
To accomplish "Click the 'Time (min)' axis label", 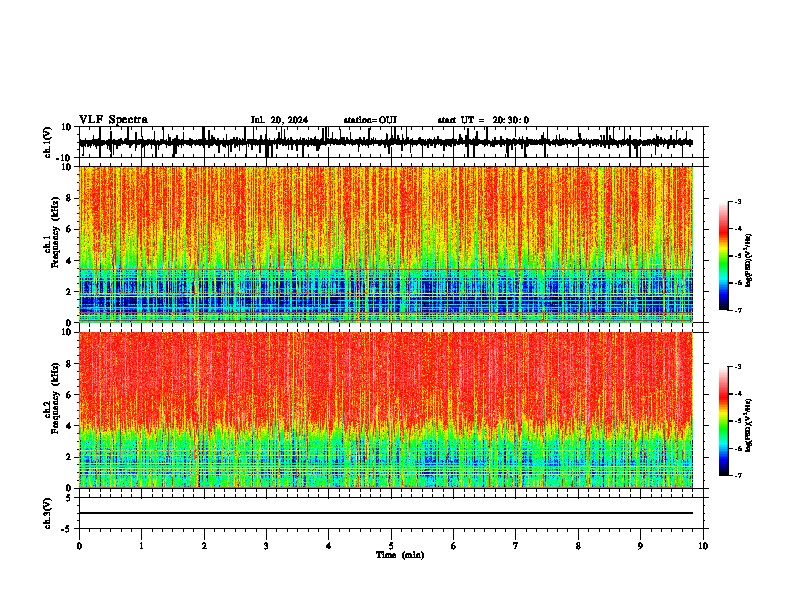I will [x=400, y=555].
